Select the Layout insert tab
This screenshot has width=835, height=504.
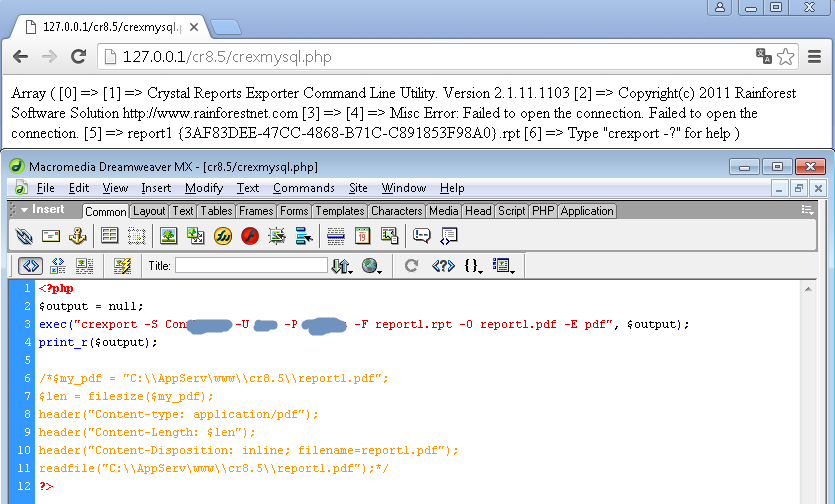149,211
